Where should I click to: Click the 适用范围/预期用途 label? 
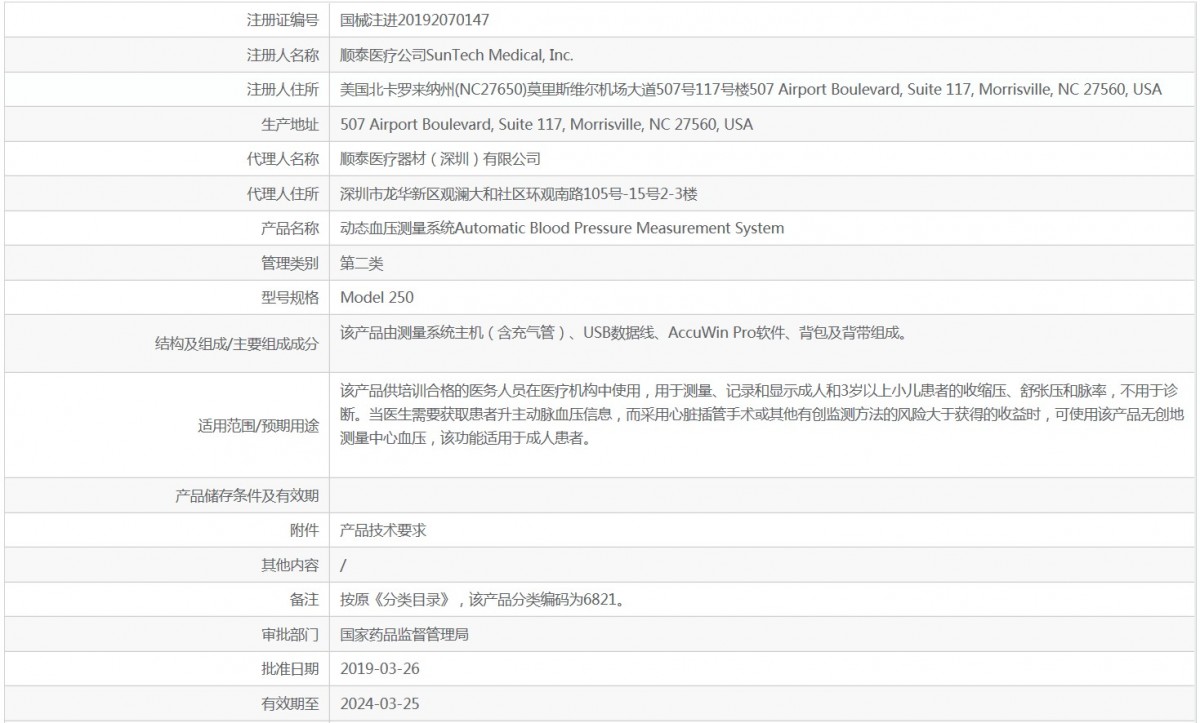click(260, 425)
